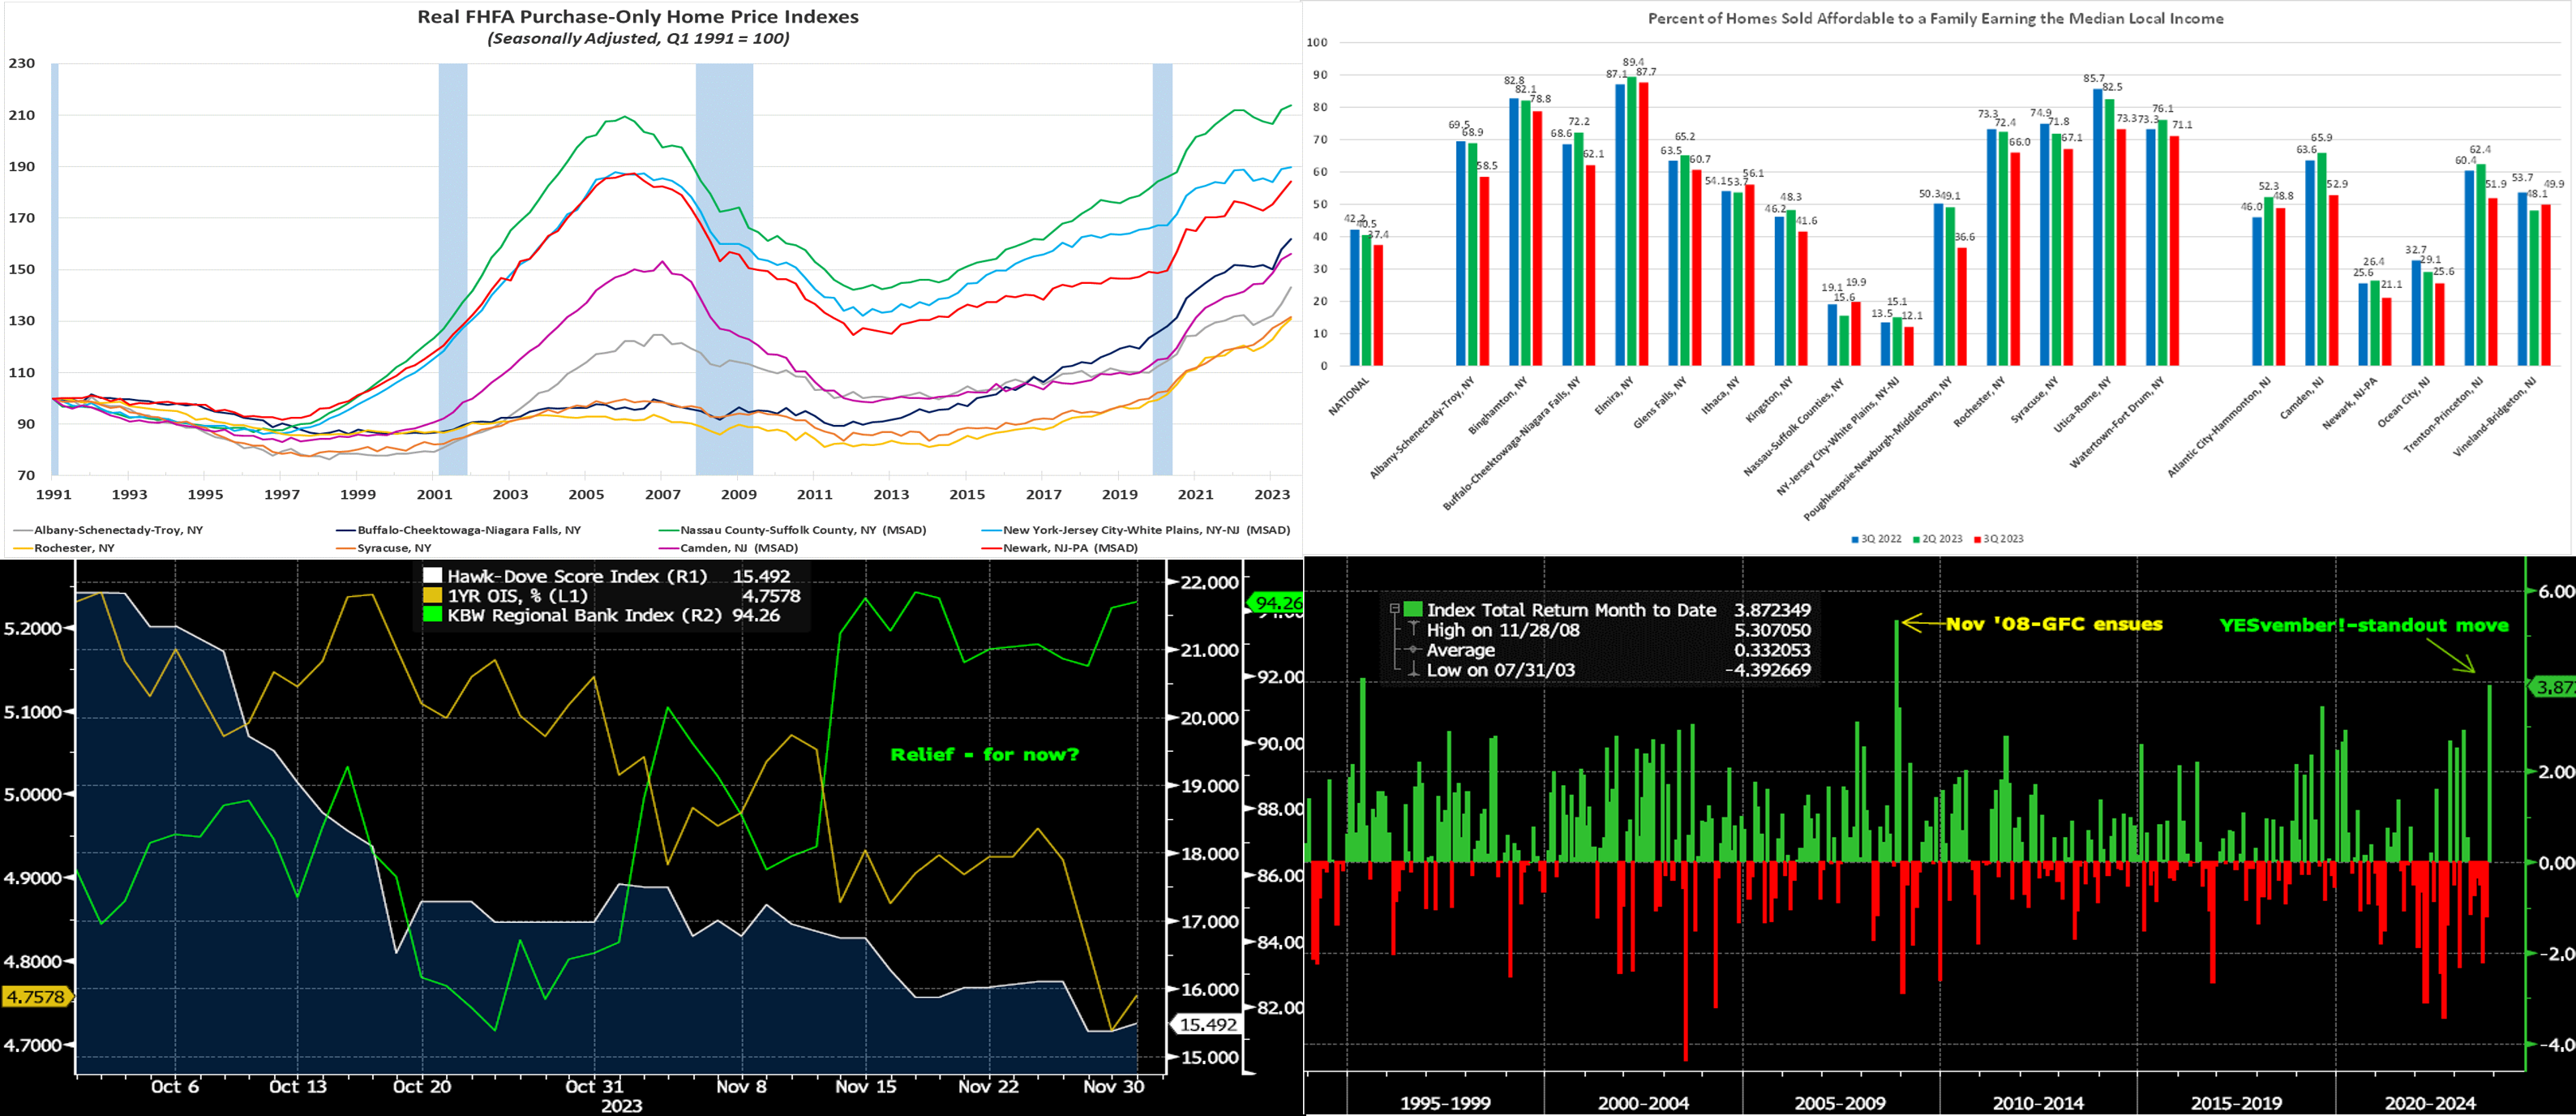Image resolution: width=2576 pixels, height=1116 pixels.
Task: Collapse the Index Total Return legend tree
Action: coord(1394,609)
